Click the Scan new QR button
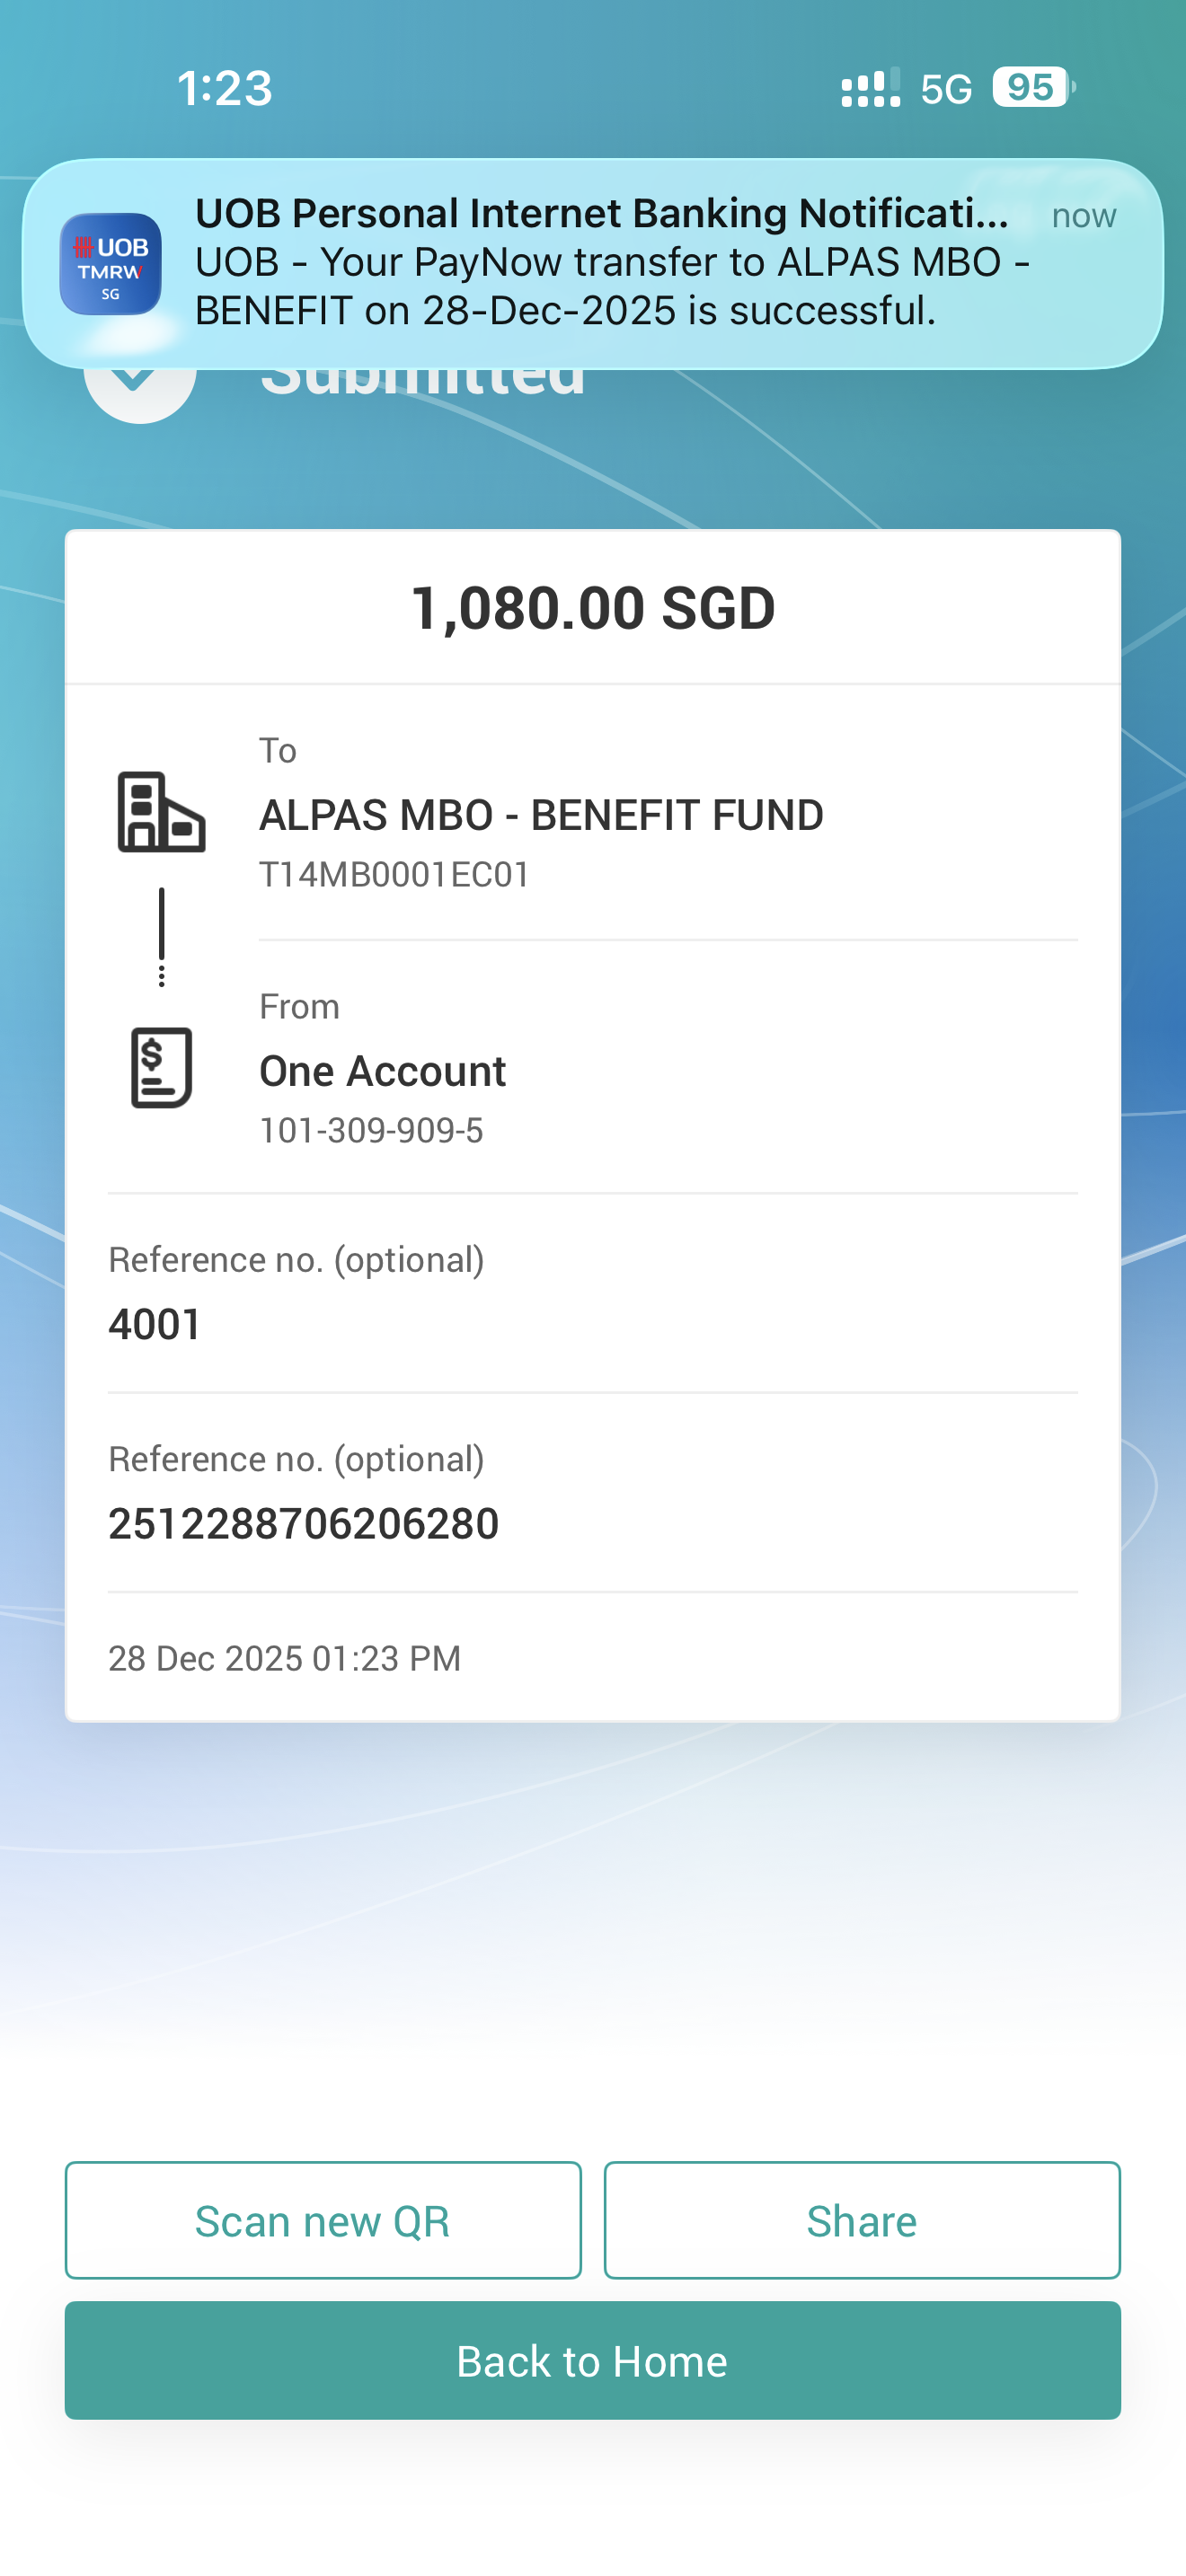This screenshot has width=1186, height=2576. [323, 2220]
